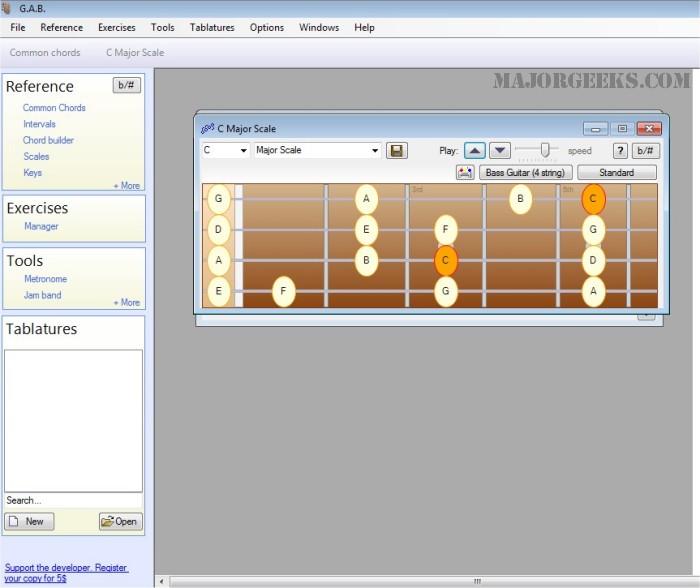This screenshot has height=588, width=700.
Task: Close the C Major Scale window
Action: click(649, 129)
